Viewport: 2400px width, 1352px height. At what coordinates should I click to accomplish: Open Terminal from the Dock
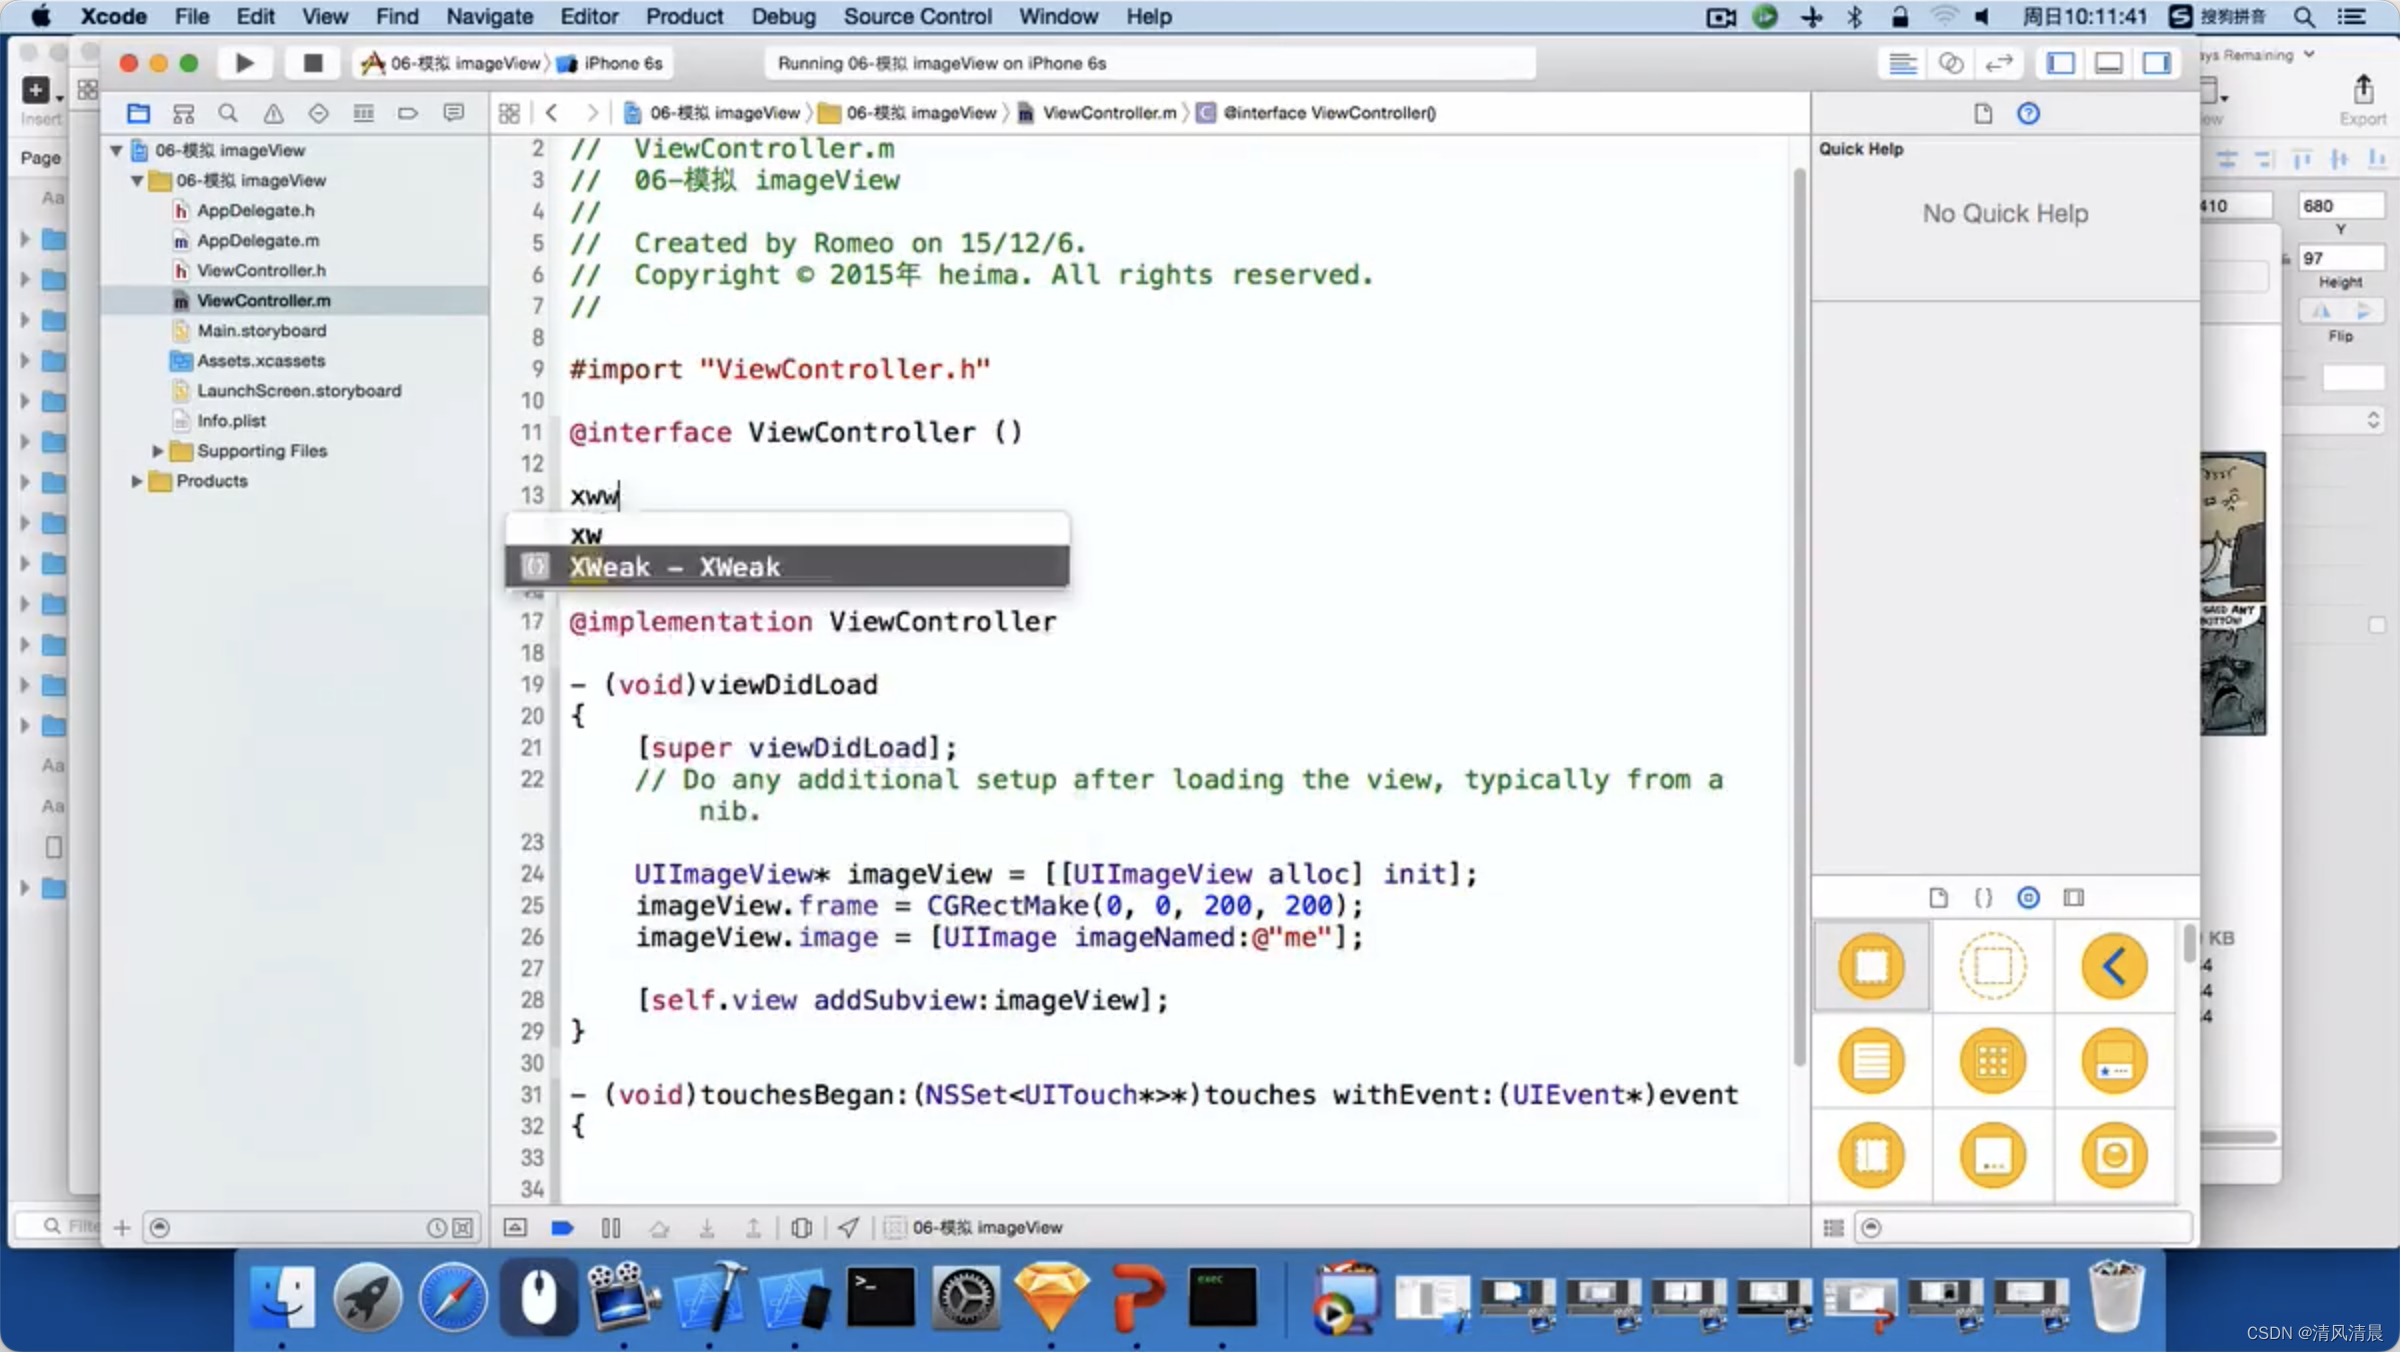[880, 1298]
